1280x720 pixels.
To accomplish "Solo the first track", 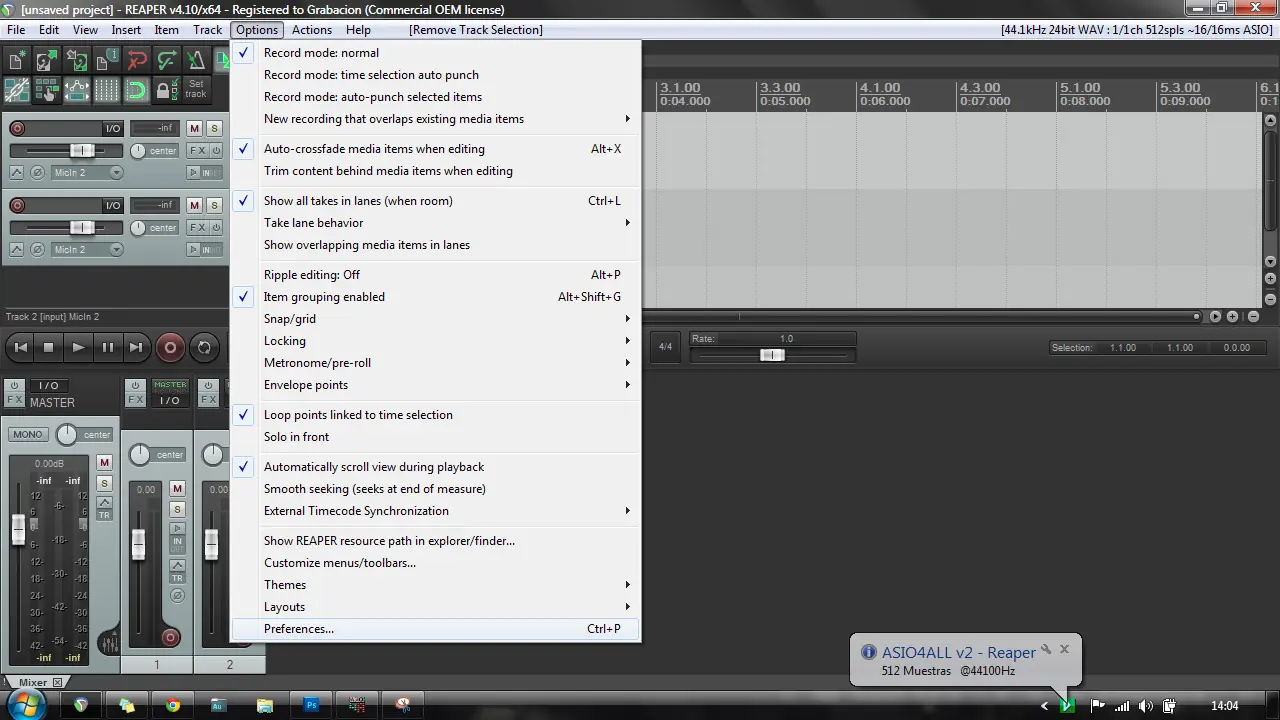I will 214,129.
